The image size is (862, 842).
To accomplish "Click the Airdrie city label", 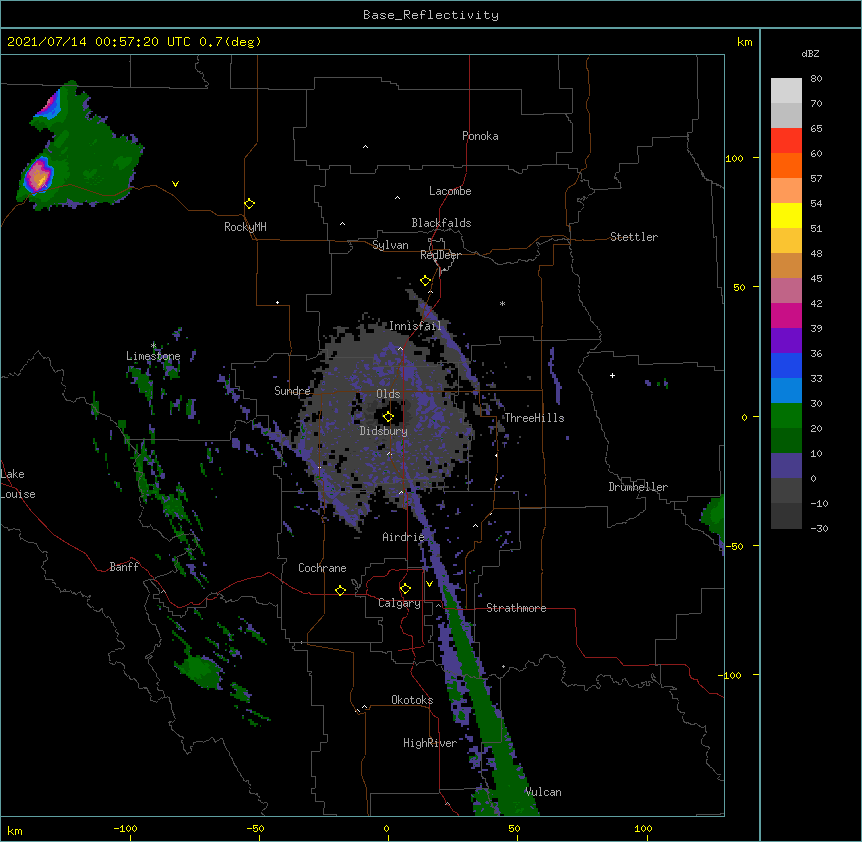I will click(x=404, y=537).
